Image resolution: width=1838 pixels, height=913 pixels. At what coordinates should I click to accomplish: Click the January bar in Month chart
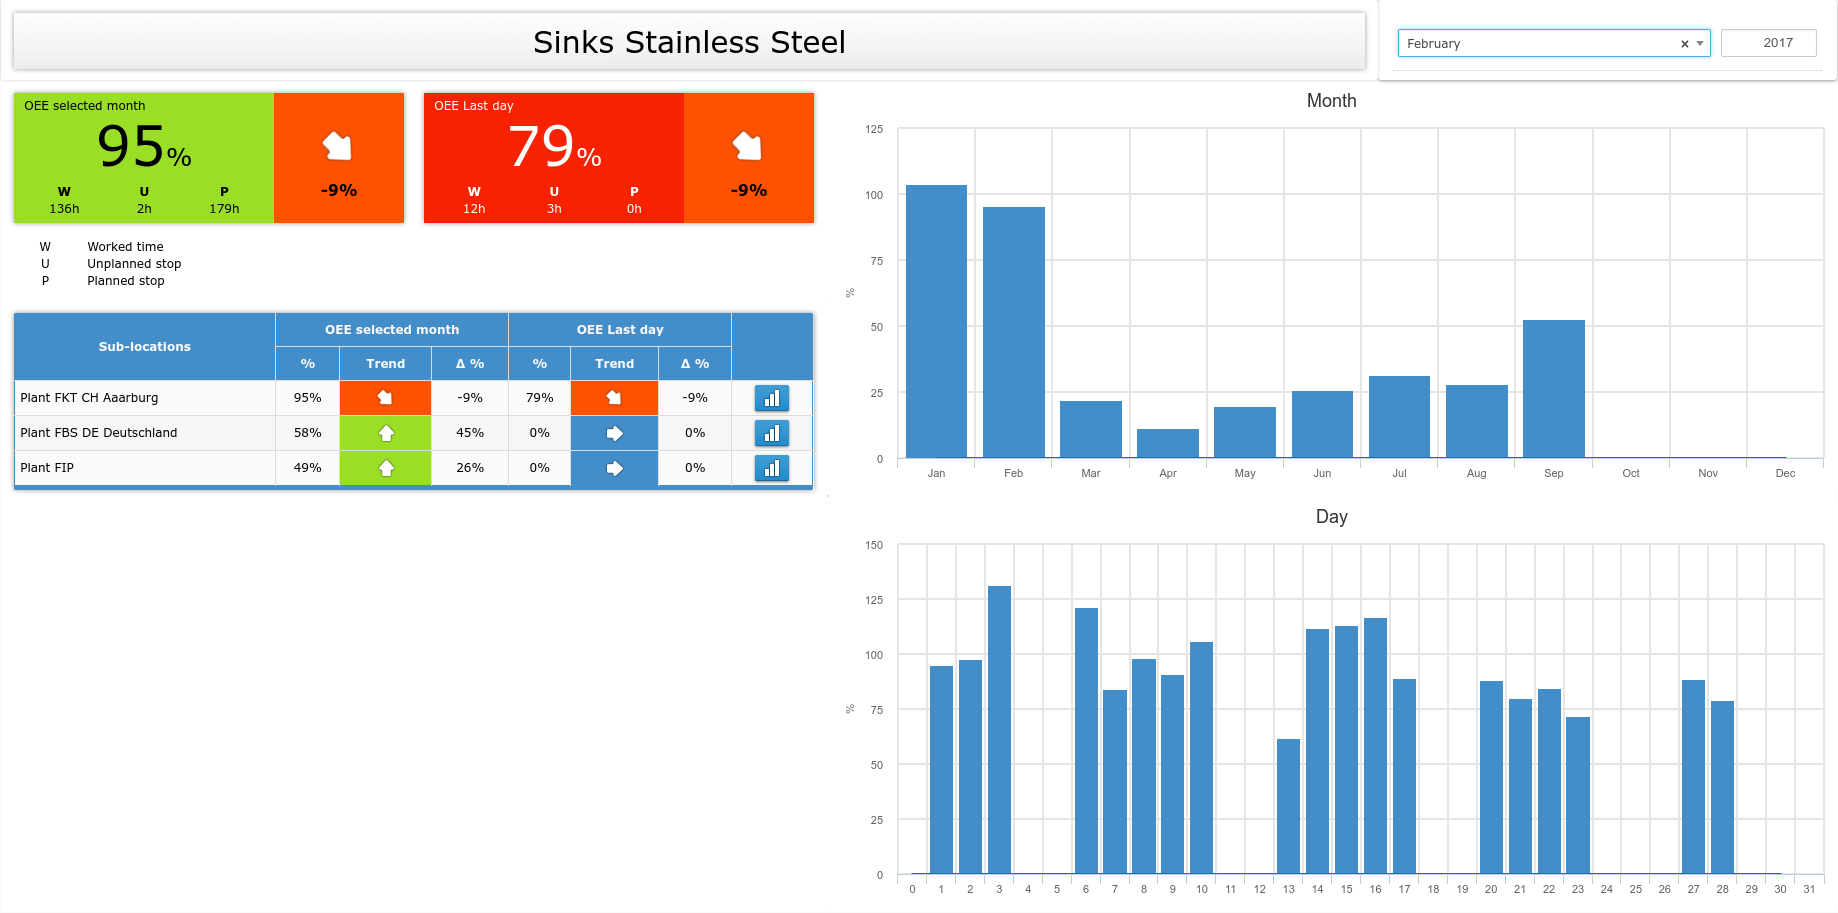(936, 320)
